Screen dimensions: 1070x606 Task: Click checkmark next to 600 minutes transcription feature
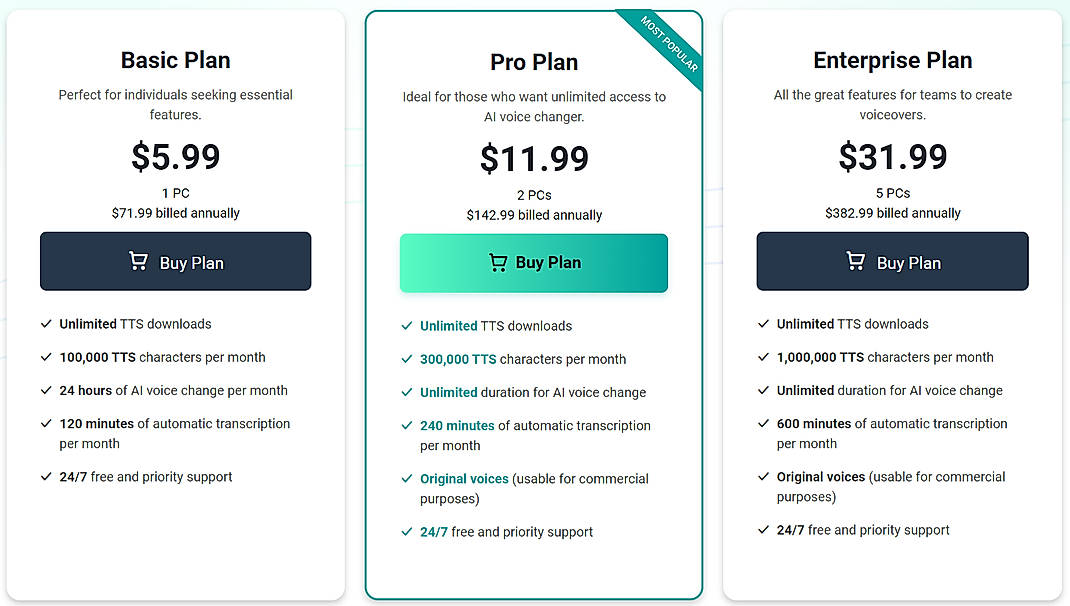coord(763,423)
